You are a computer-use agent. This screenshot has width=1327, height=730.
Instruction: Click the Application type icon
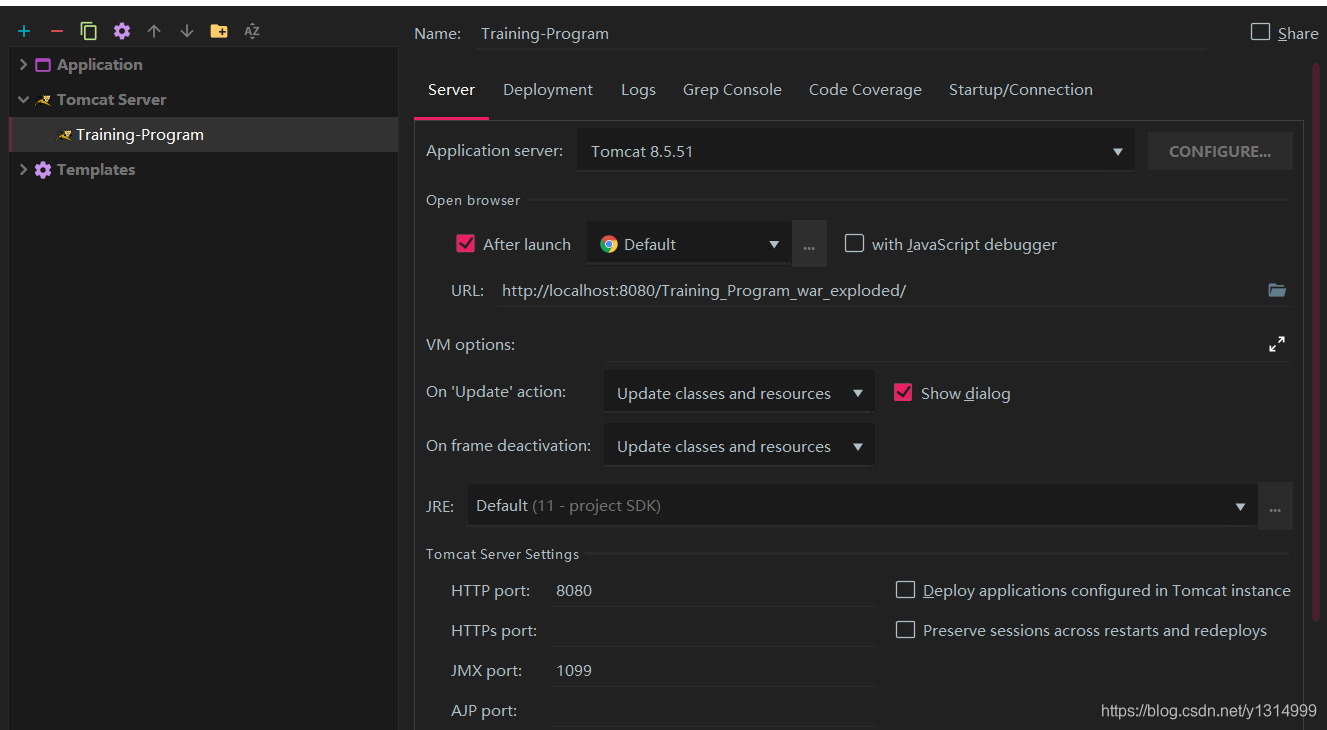pyautogui.click(x=43, y=65)
